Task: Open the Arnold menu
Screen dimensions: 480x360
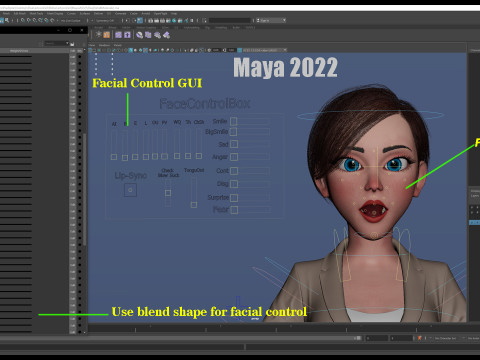Action: (146, 13)
